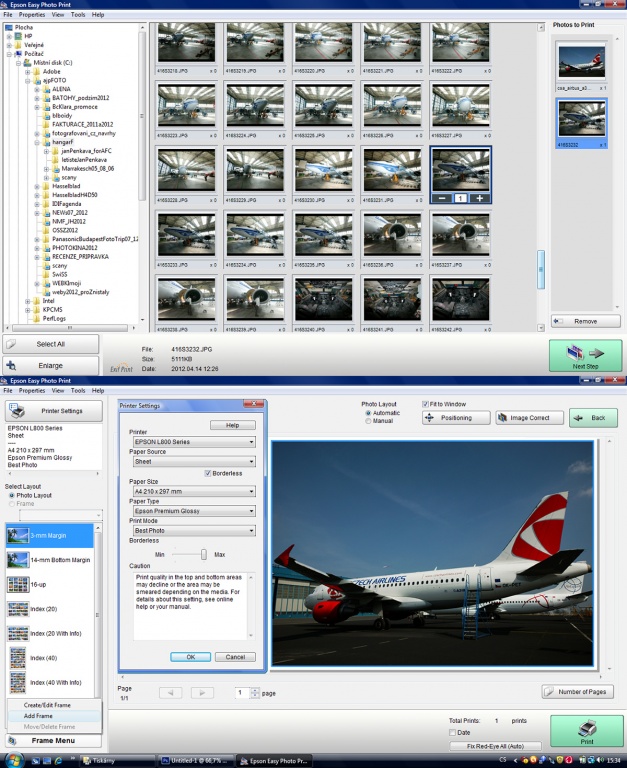Select the Hasselblad folder in tree

tap(66, 186)
